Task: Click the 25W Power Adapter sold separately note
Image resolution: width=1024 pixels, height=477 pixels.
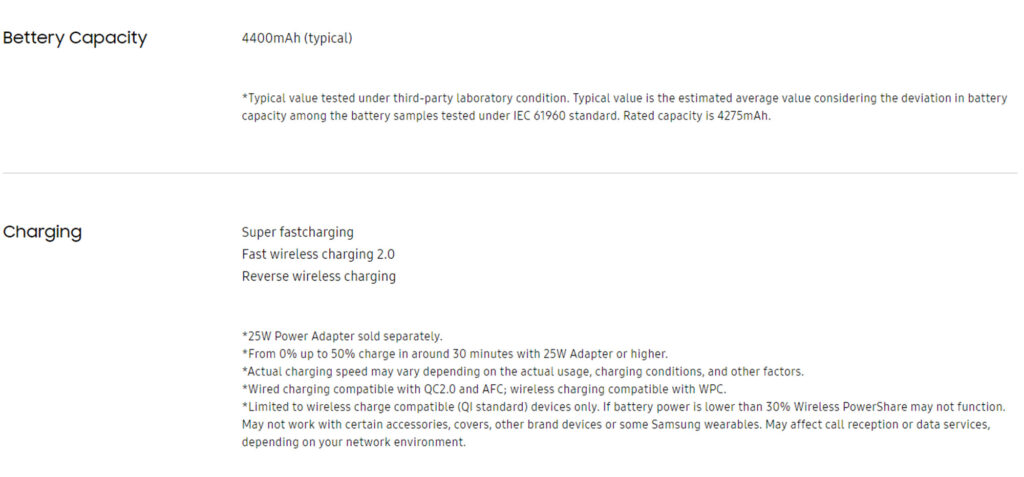Action: tap(342, 337)
